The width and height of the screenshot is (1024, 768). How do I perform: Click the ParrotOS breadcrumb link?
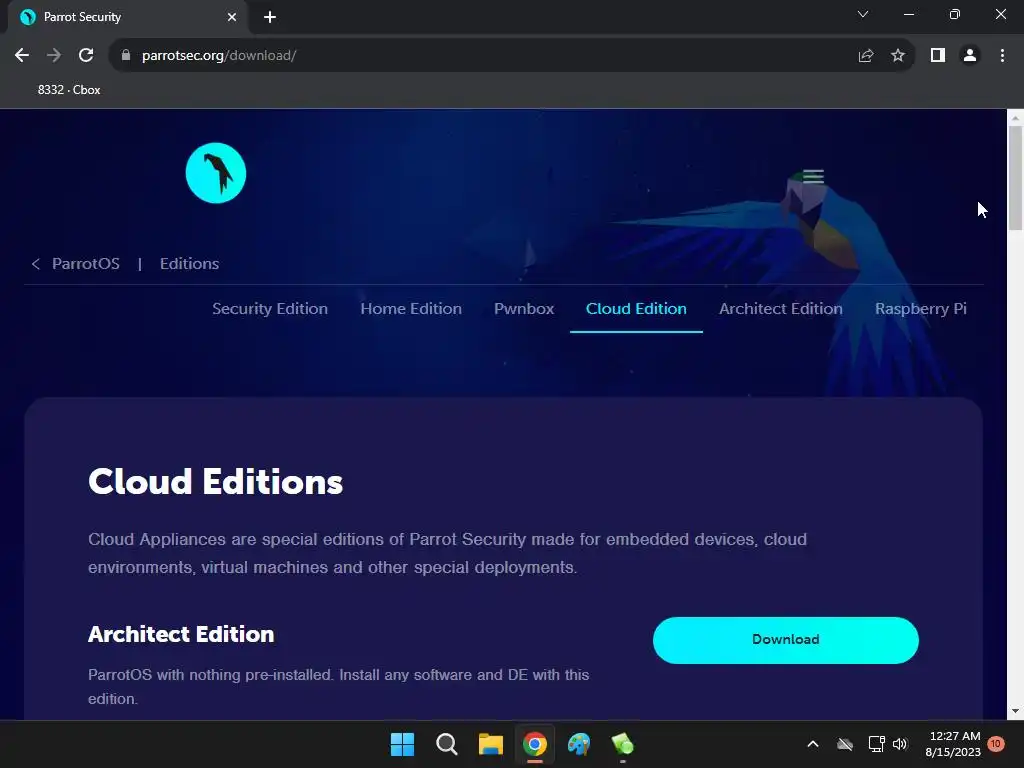[86, 264]
